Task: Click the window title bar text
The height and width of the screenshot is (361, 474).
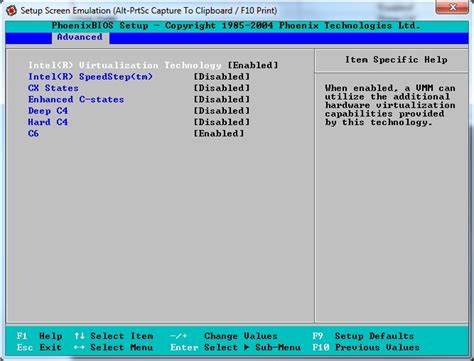Action: pyautogui.click(x=149, y=10)
